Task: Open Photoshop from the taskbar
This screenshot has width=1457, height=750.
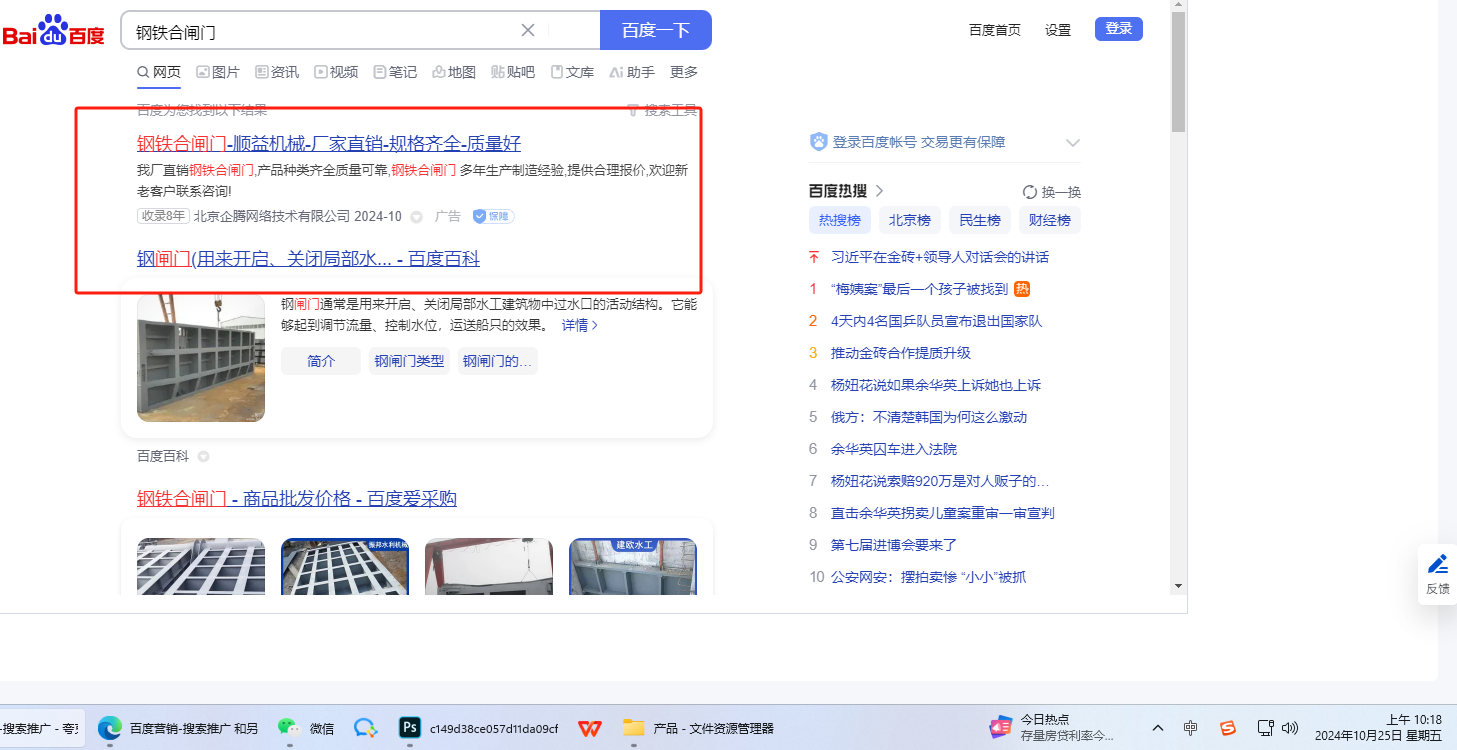Action: pyautogui.click(x=478, y=728)
